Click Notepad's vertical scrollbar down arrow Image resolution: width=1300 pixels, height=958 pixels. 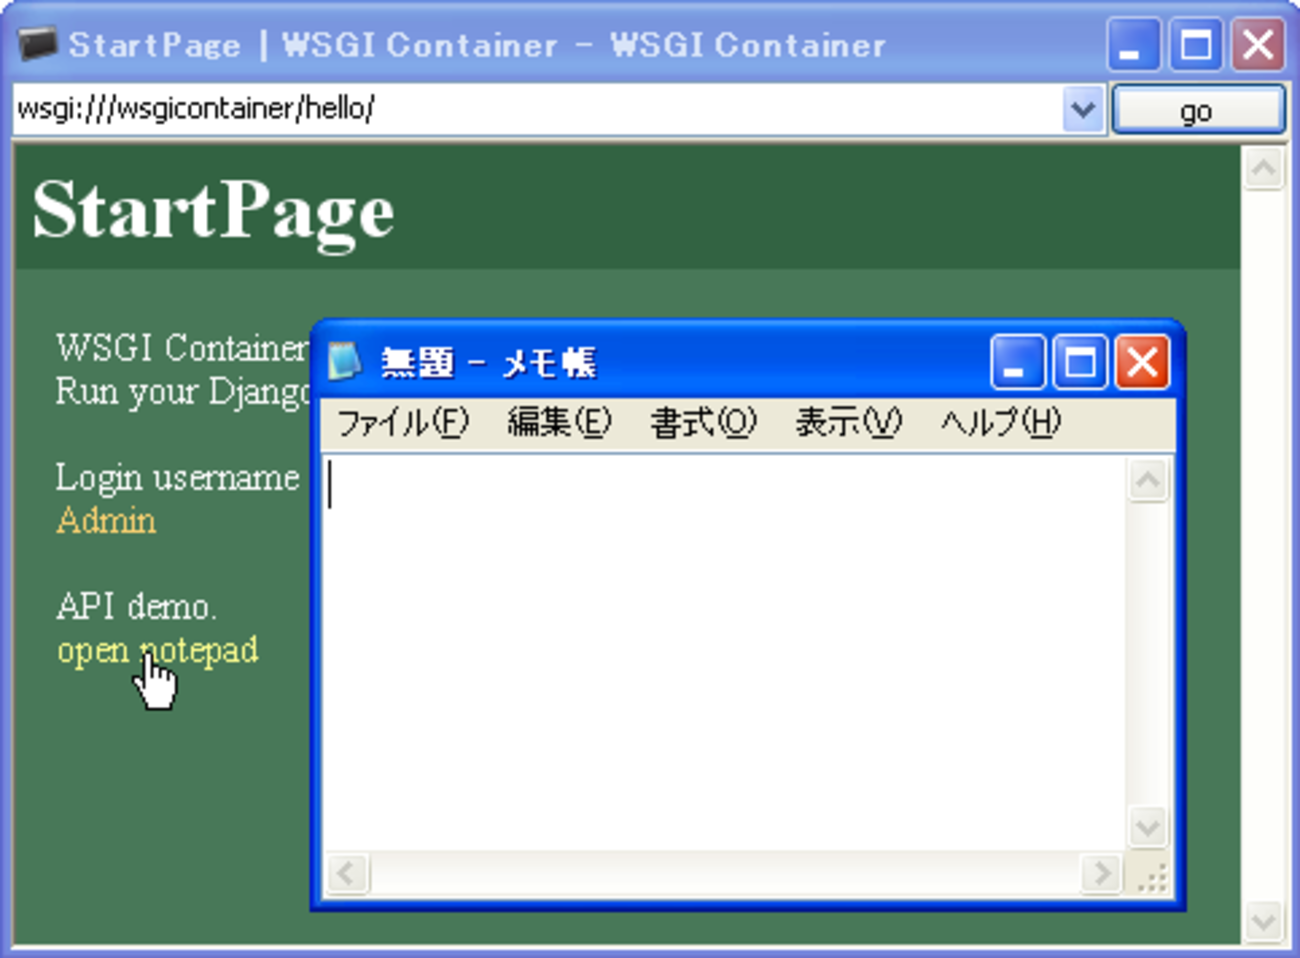1147,827
